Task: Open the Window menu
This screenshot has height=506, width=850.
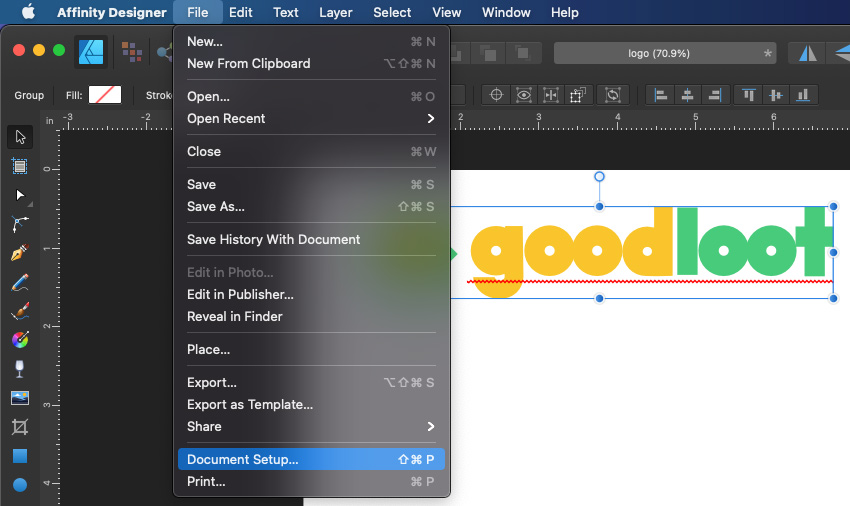Action: click(x=506, y=12)
